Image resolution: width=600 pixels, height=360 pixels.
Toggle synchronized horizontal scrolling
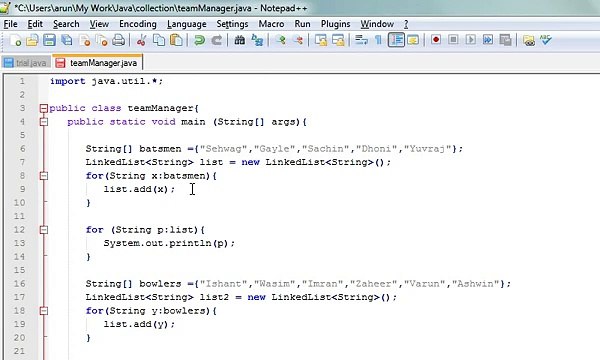[x=338, y=40]
